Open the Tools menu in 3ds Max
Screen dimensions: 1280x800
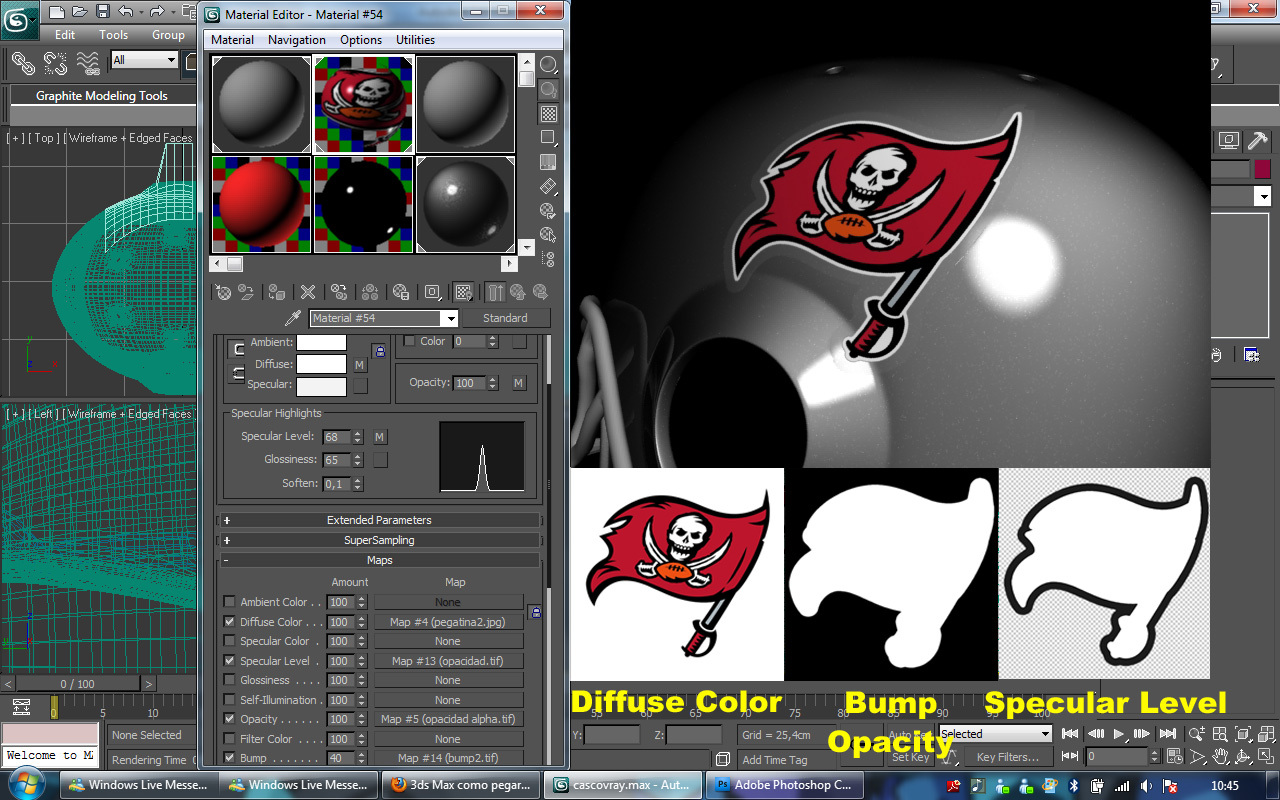114,35
